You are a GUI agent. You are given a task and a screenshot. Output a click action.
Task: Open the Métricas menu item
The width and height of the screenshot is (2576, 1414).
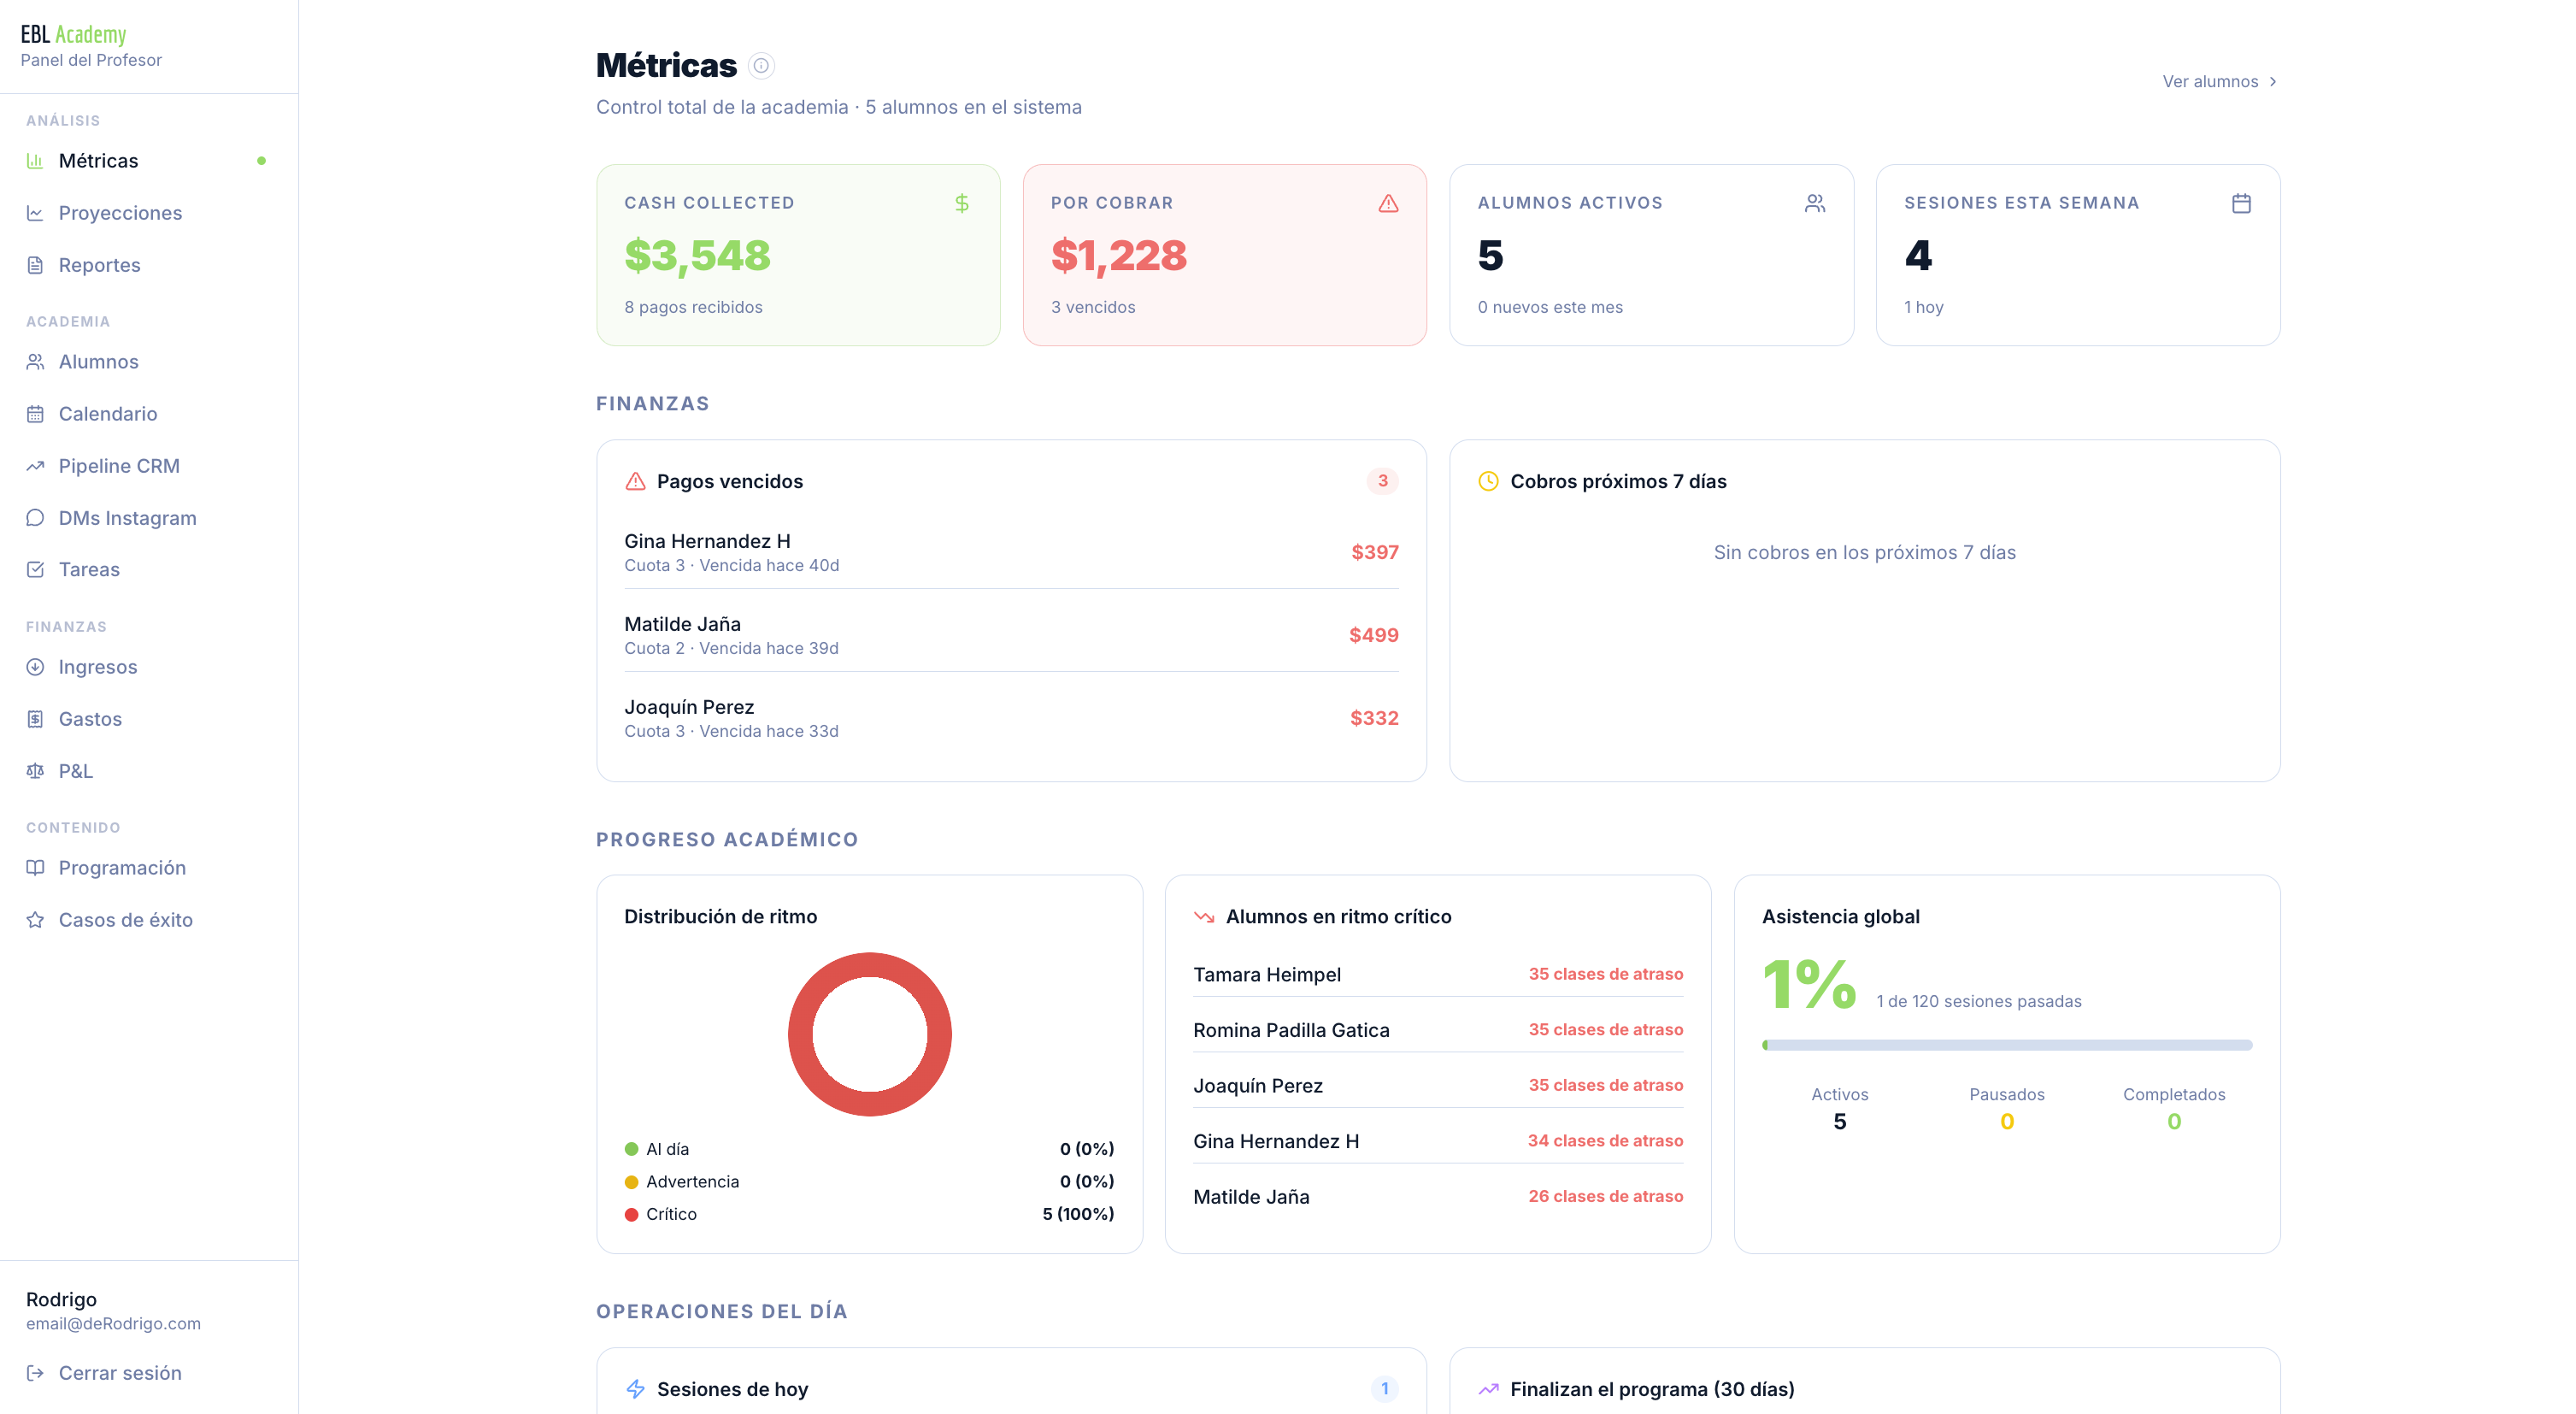pyautogui.click(x=149, y=161)
